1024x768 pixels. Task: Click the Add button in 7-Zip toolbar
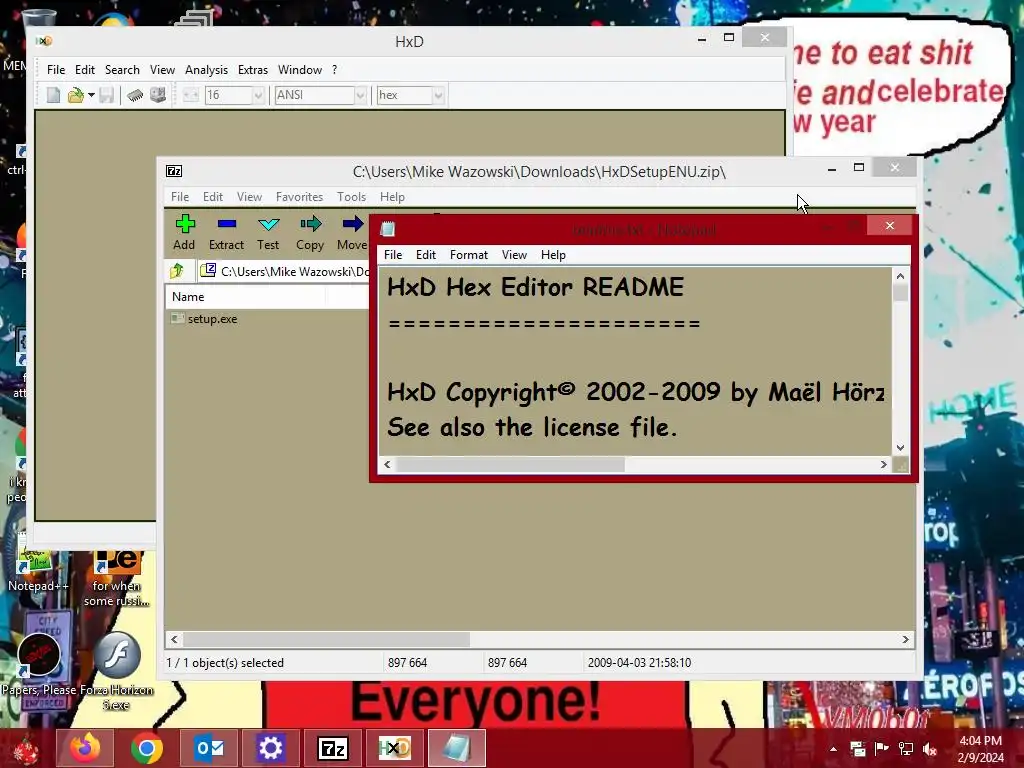click(x=184, y=232)
